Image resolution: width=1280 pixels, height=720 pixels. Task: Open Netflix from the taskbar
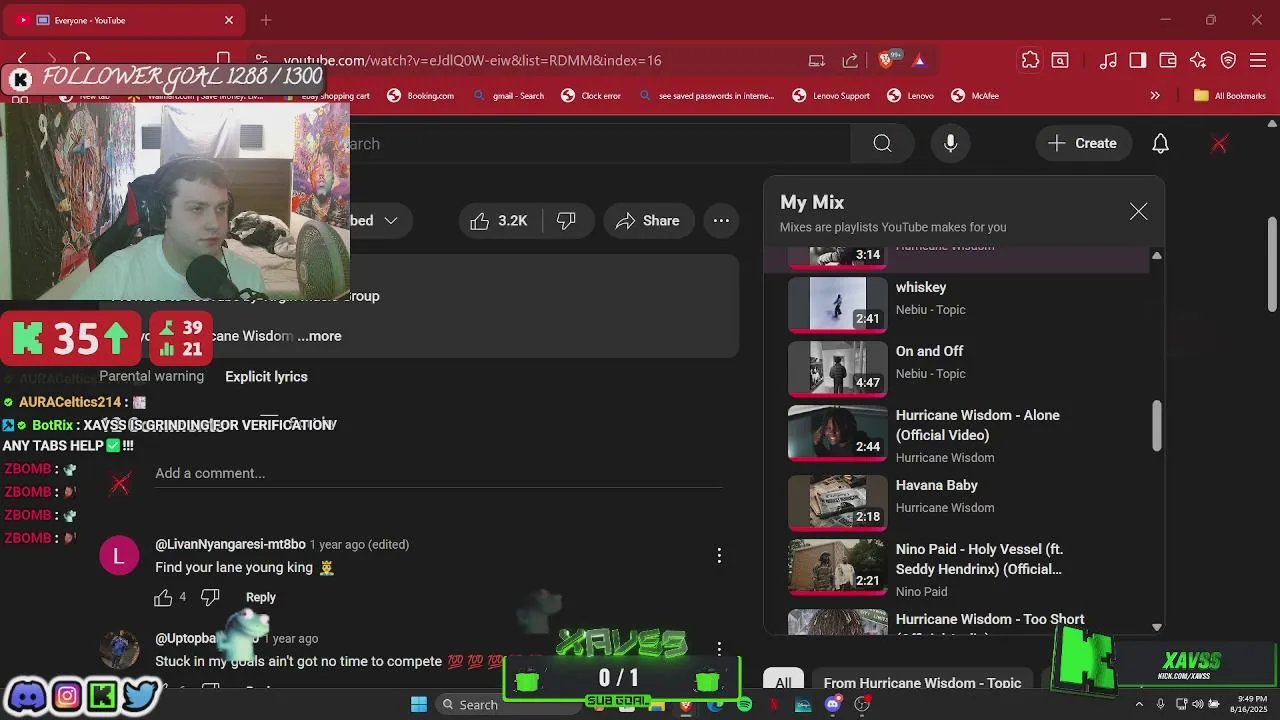[774, 704]
